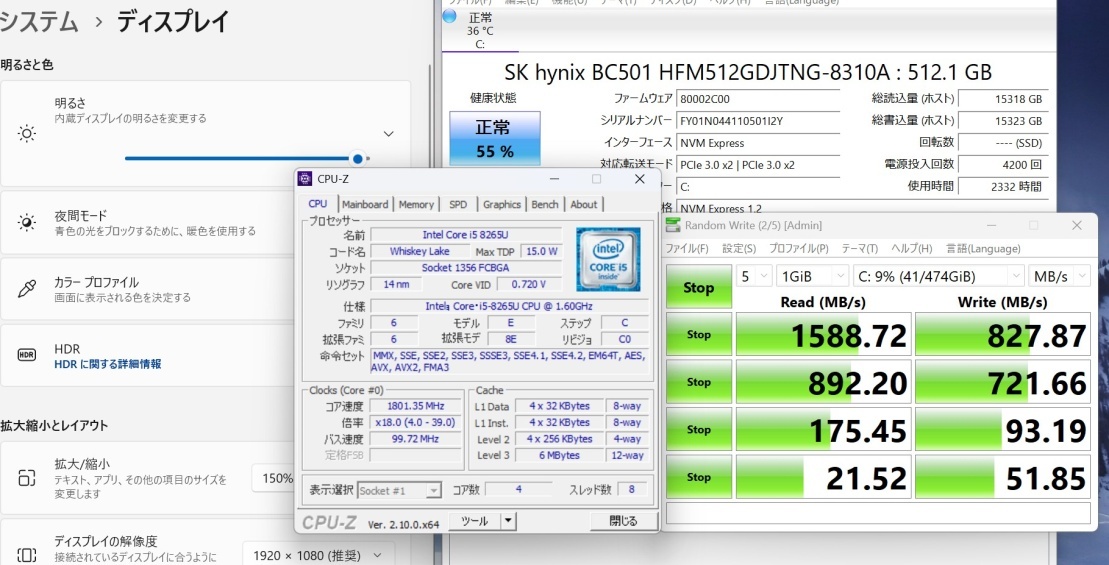The image size is (1109, 565).
Task: Click the Intel Core i5 8265U name field
Action: coord(466,234)
